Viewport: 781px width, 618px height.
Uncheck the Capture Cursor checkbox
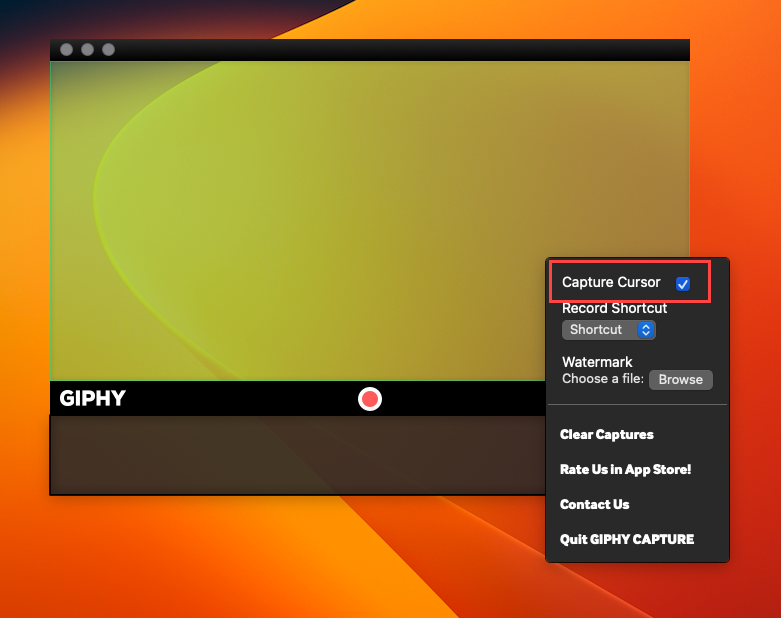coord(682,283)
